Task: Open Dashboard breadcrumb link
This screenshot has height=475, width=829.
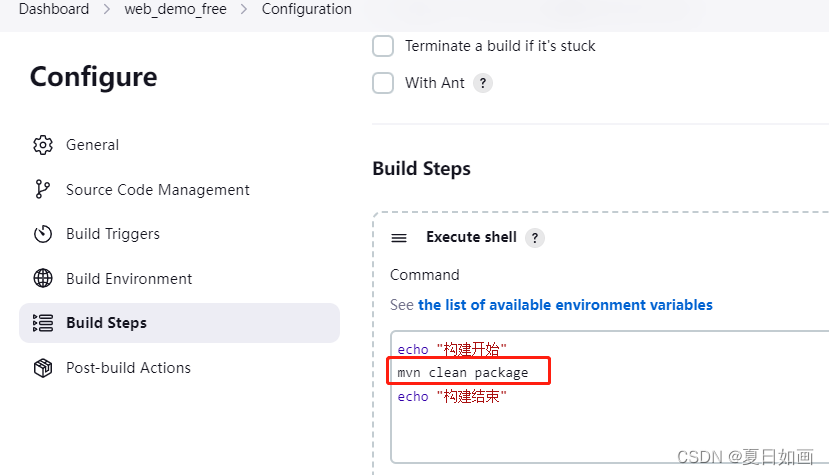Action: pos(53,9)
